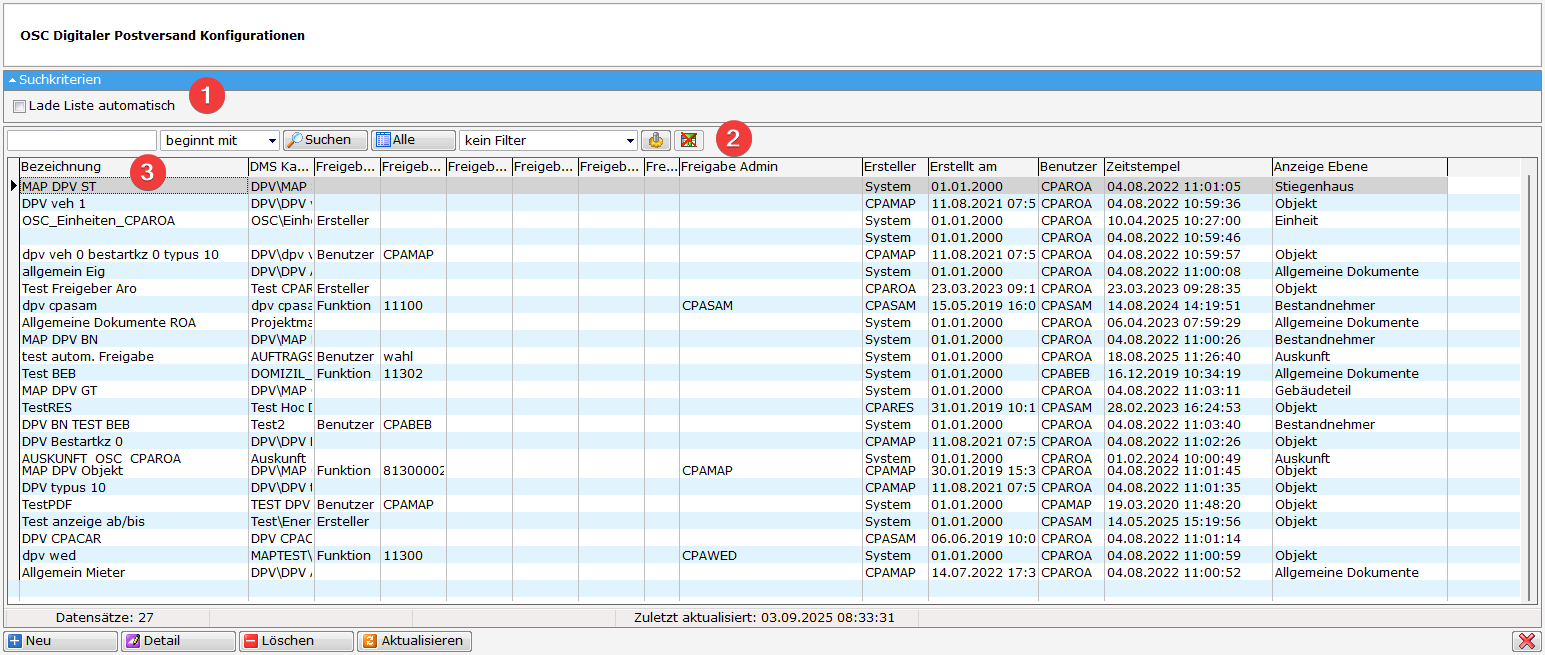Viewport: 1545px width, 655px height.
Task: Show all records with Alle button
Action: pos(413,141)
